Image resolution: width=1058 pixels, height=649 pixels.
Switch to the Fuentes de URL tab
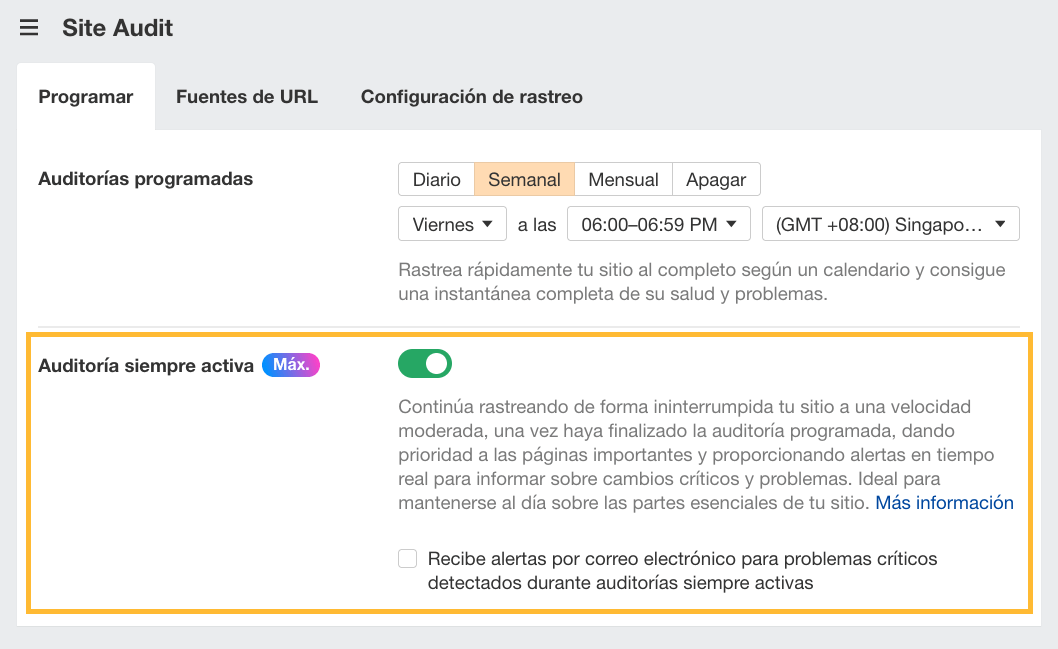[246, 96]
